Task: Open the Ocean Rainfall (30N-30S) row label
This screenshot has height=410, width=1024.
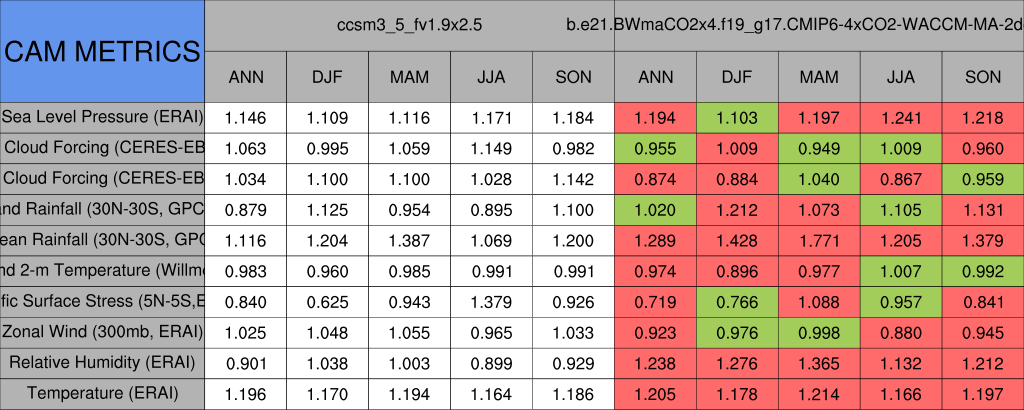Action: point(102,240)
